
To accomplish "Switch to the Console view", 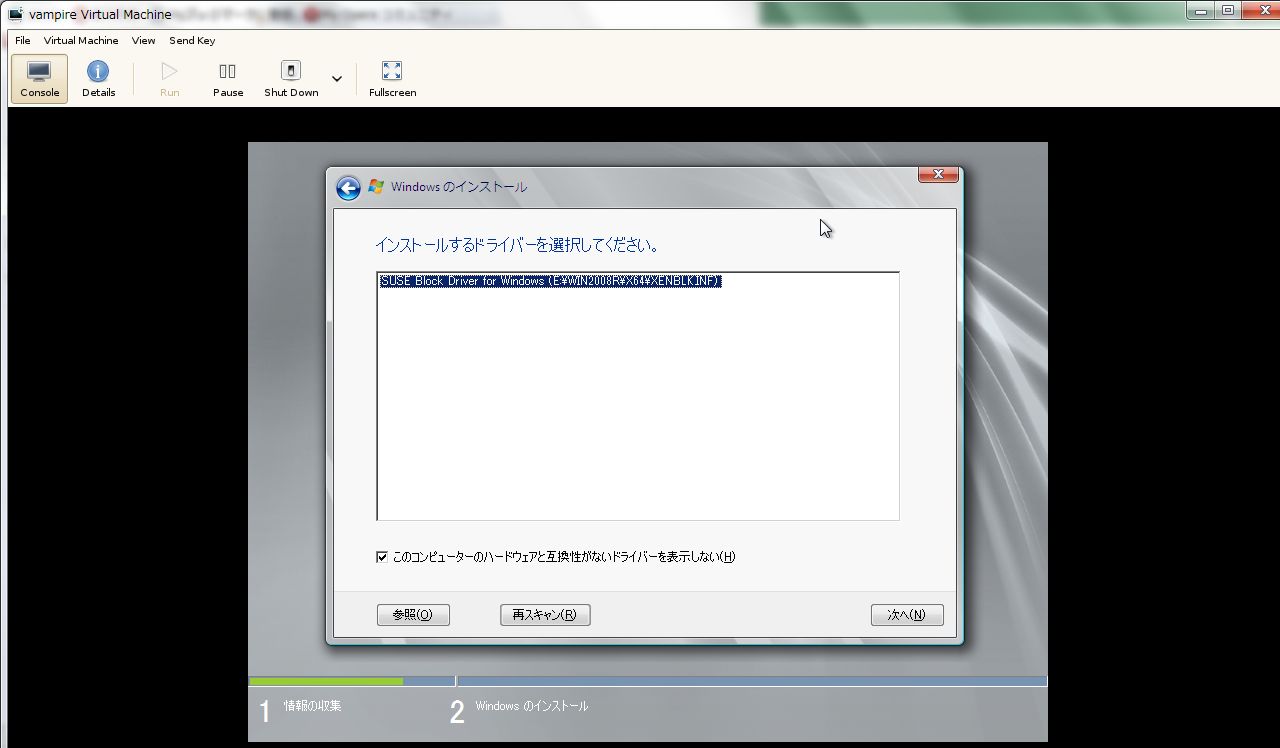I will (40, 79).
